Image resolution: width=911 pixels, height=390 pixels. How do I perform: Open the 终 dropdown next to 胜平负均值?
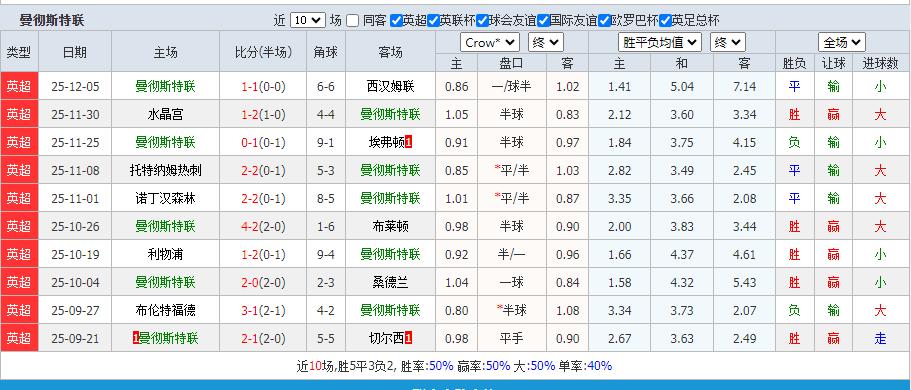click(727, 42)
